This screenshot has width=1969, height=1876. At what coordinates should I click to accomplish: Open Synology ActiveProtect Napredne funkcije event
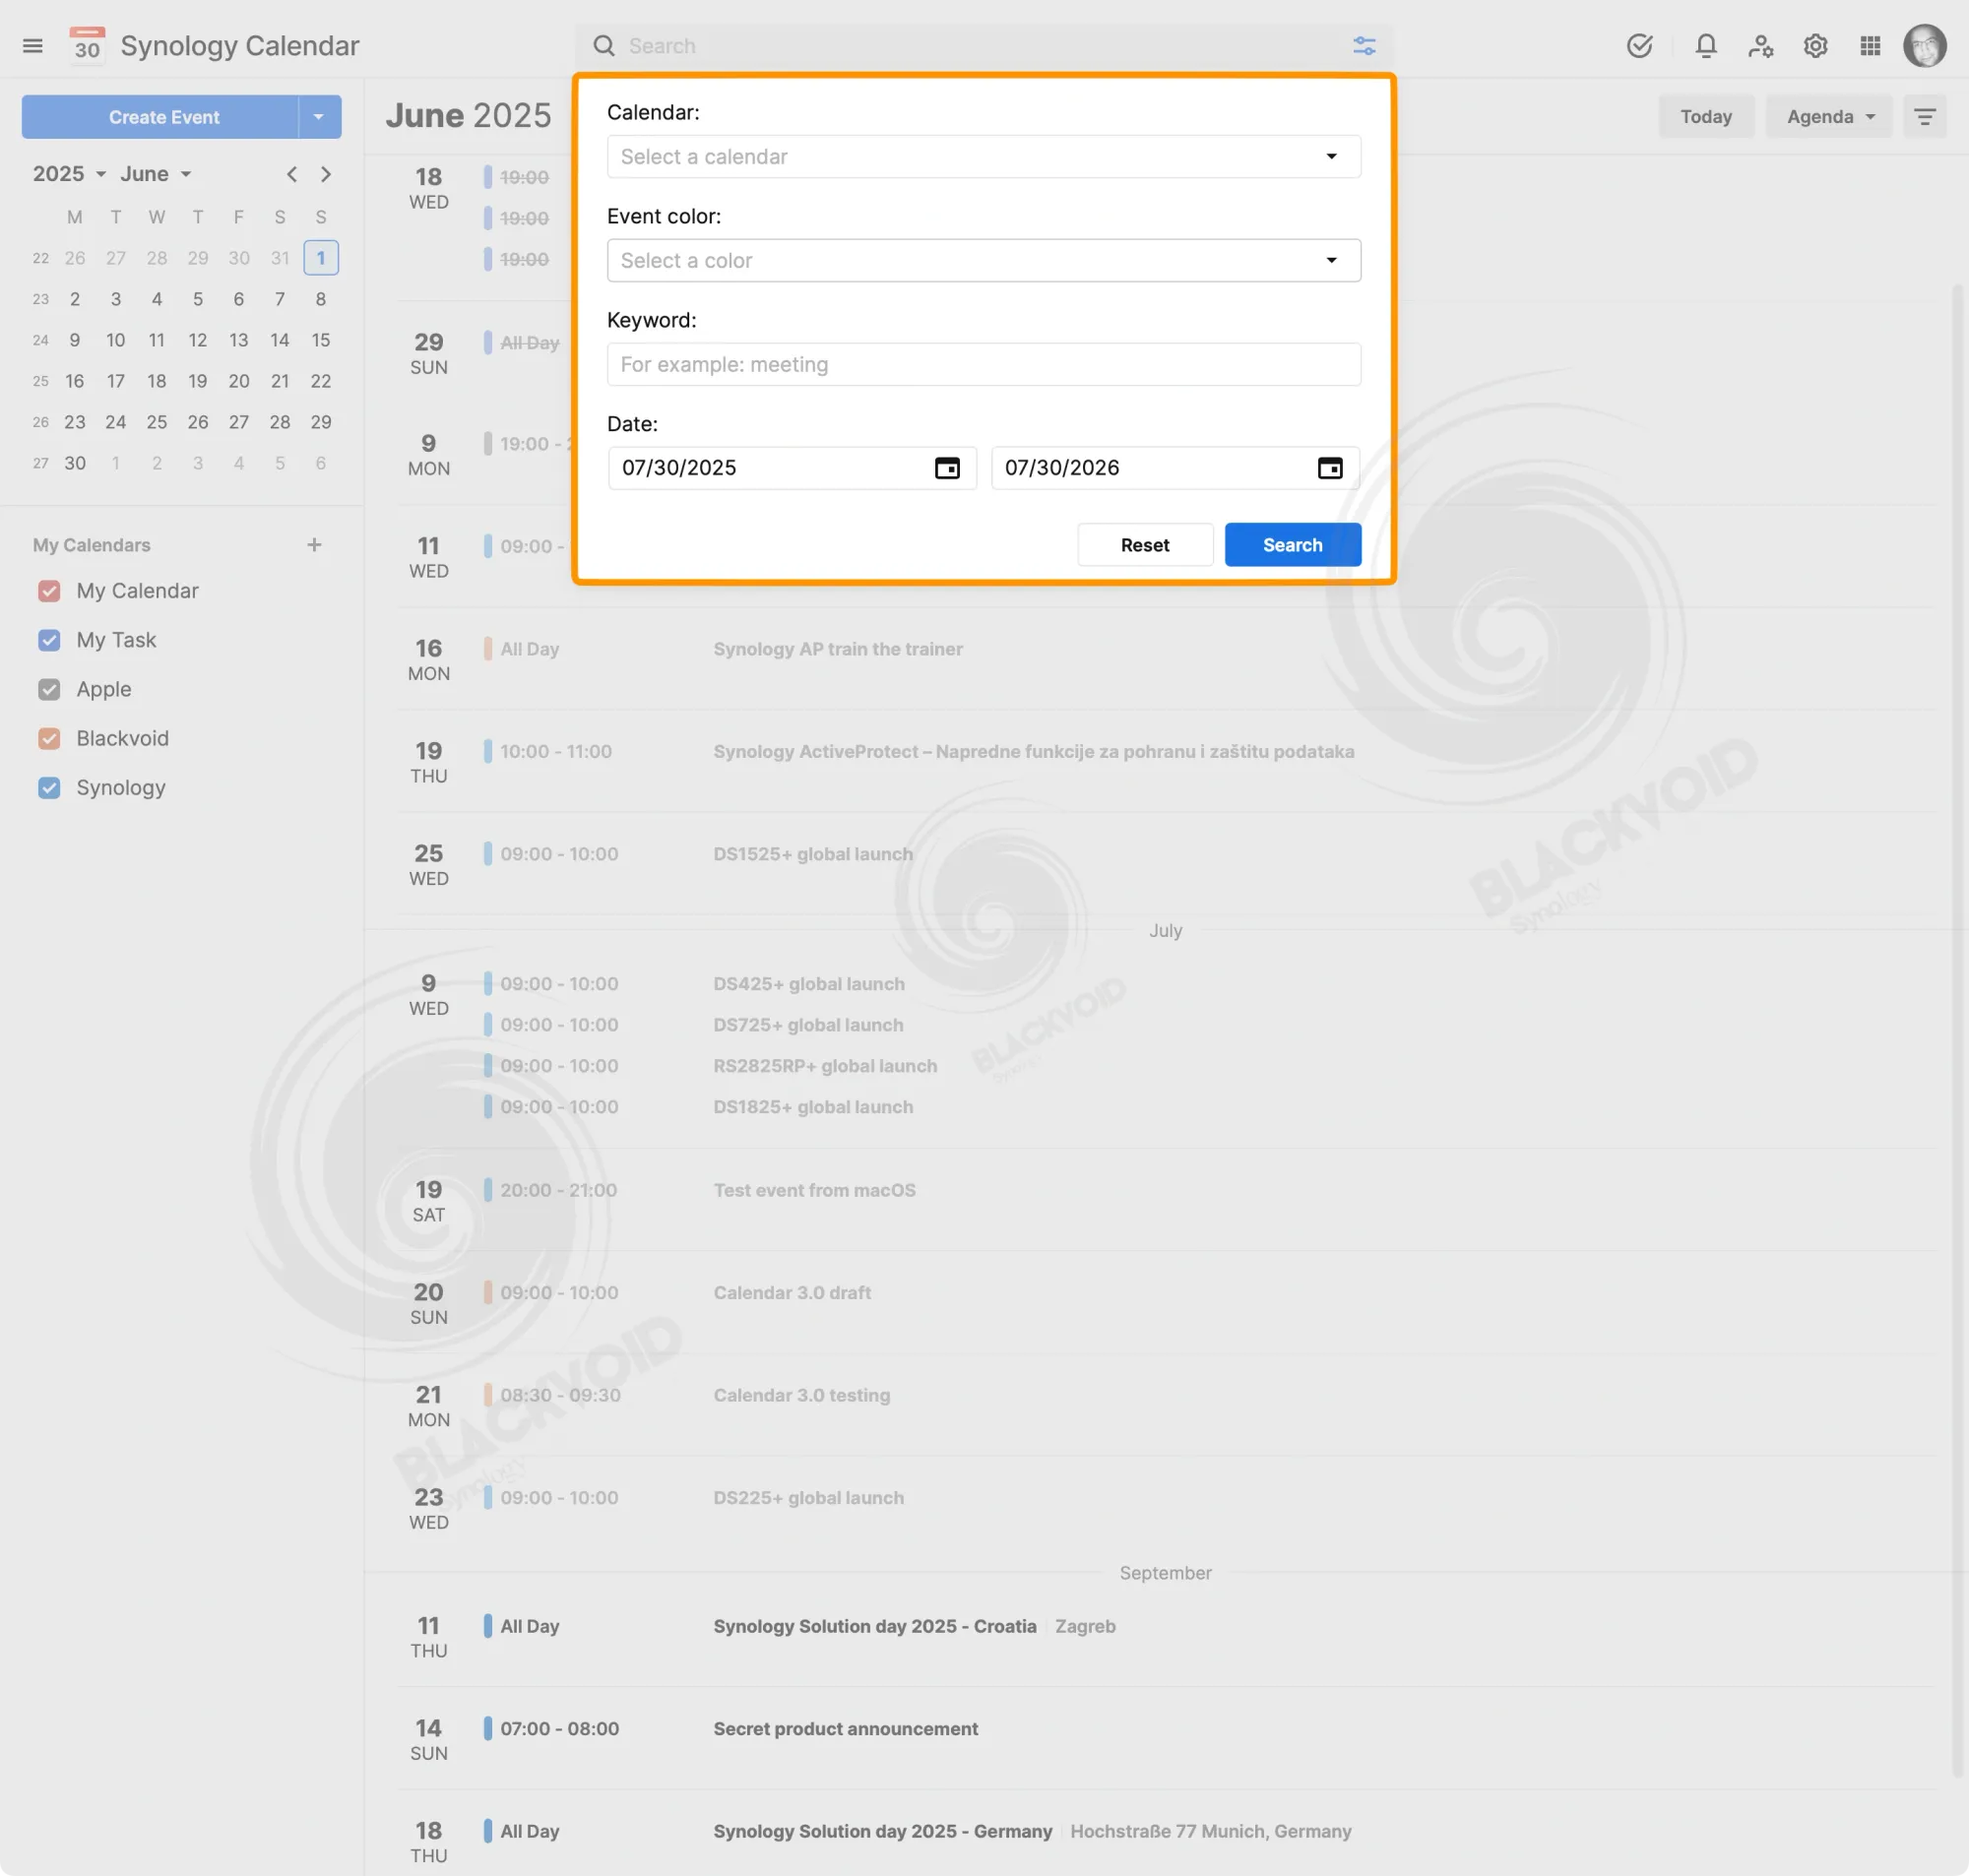tap(1034, 752)
